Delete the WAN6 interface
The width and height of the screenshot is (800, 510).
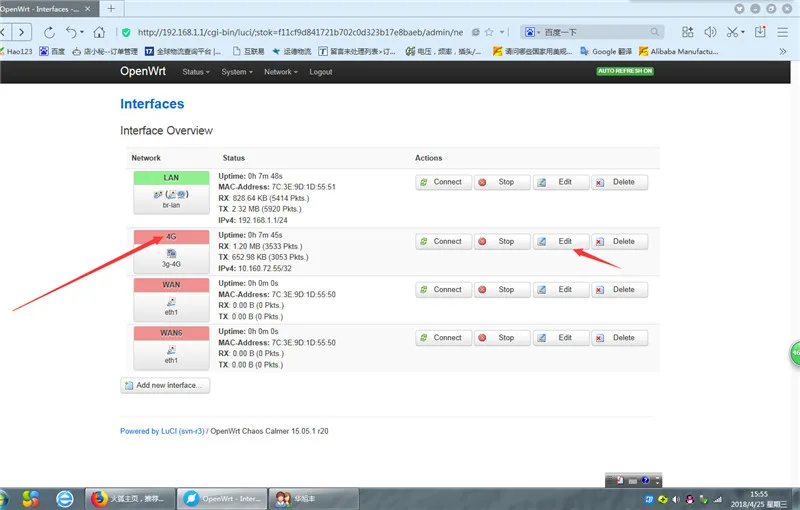coord(619,338)
